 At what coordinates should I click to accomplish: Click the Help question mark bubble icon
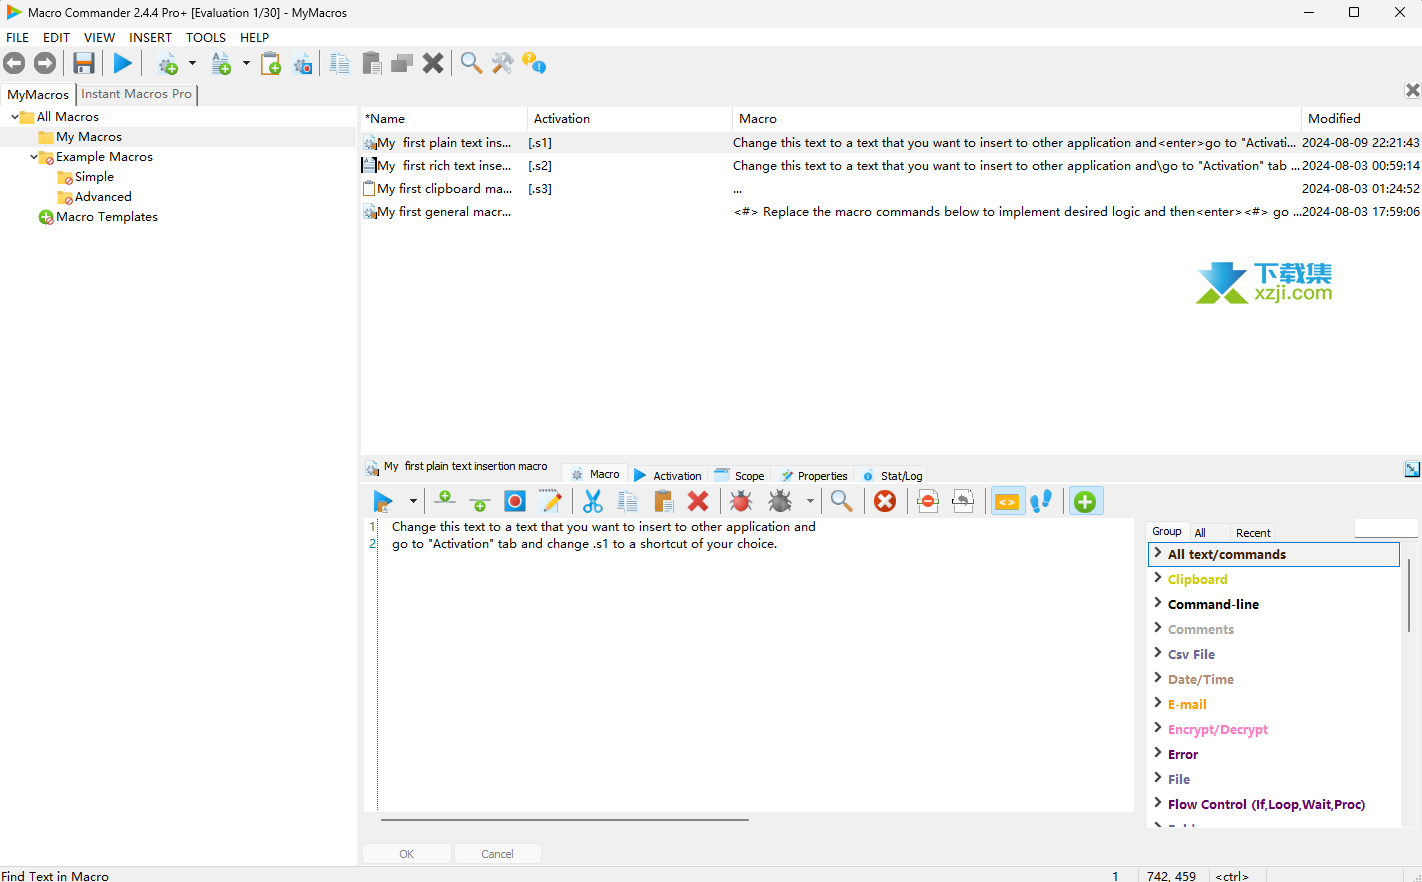(x=534, y=64)
